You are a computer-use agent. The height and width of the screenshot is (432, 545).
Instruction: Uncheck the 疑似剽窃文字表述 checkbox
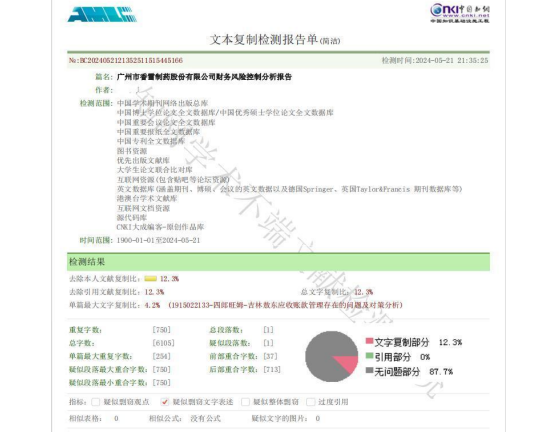point(165,402)
